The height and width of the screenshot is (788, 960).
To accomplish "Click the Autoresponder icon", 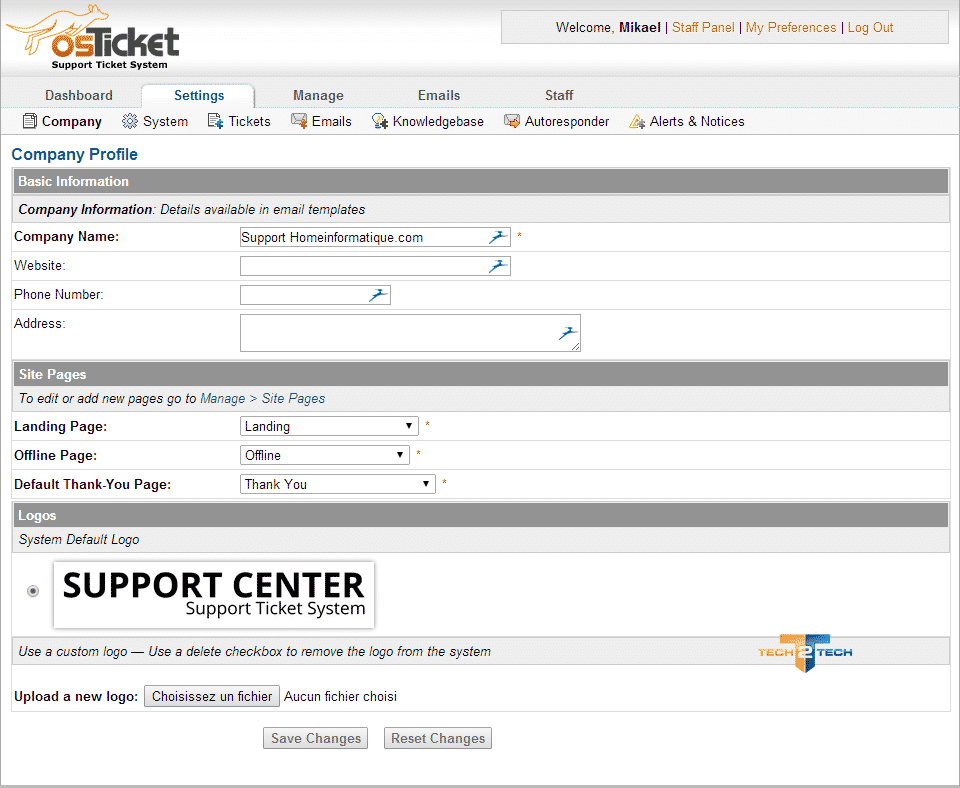I will pyautogui.click(x=512, y=122).
